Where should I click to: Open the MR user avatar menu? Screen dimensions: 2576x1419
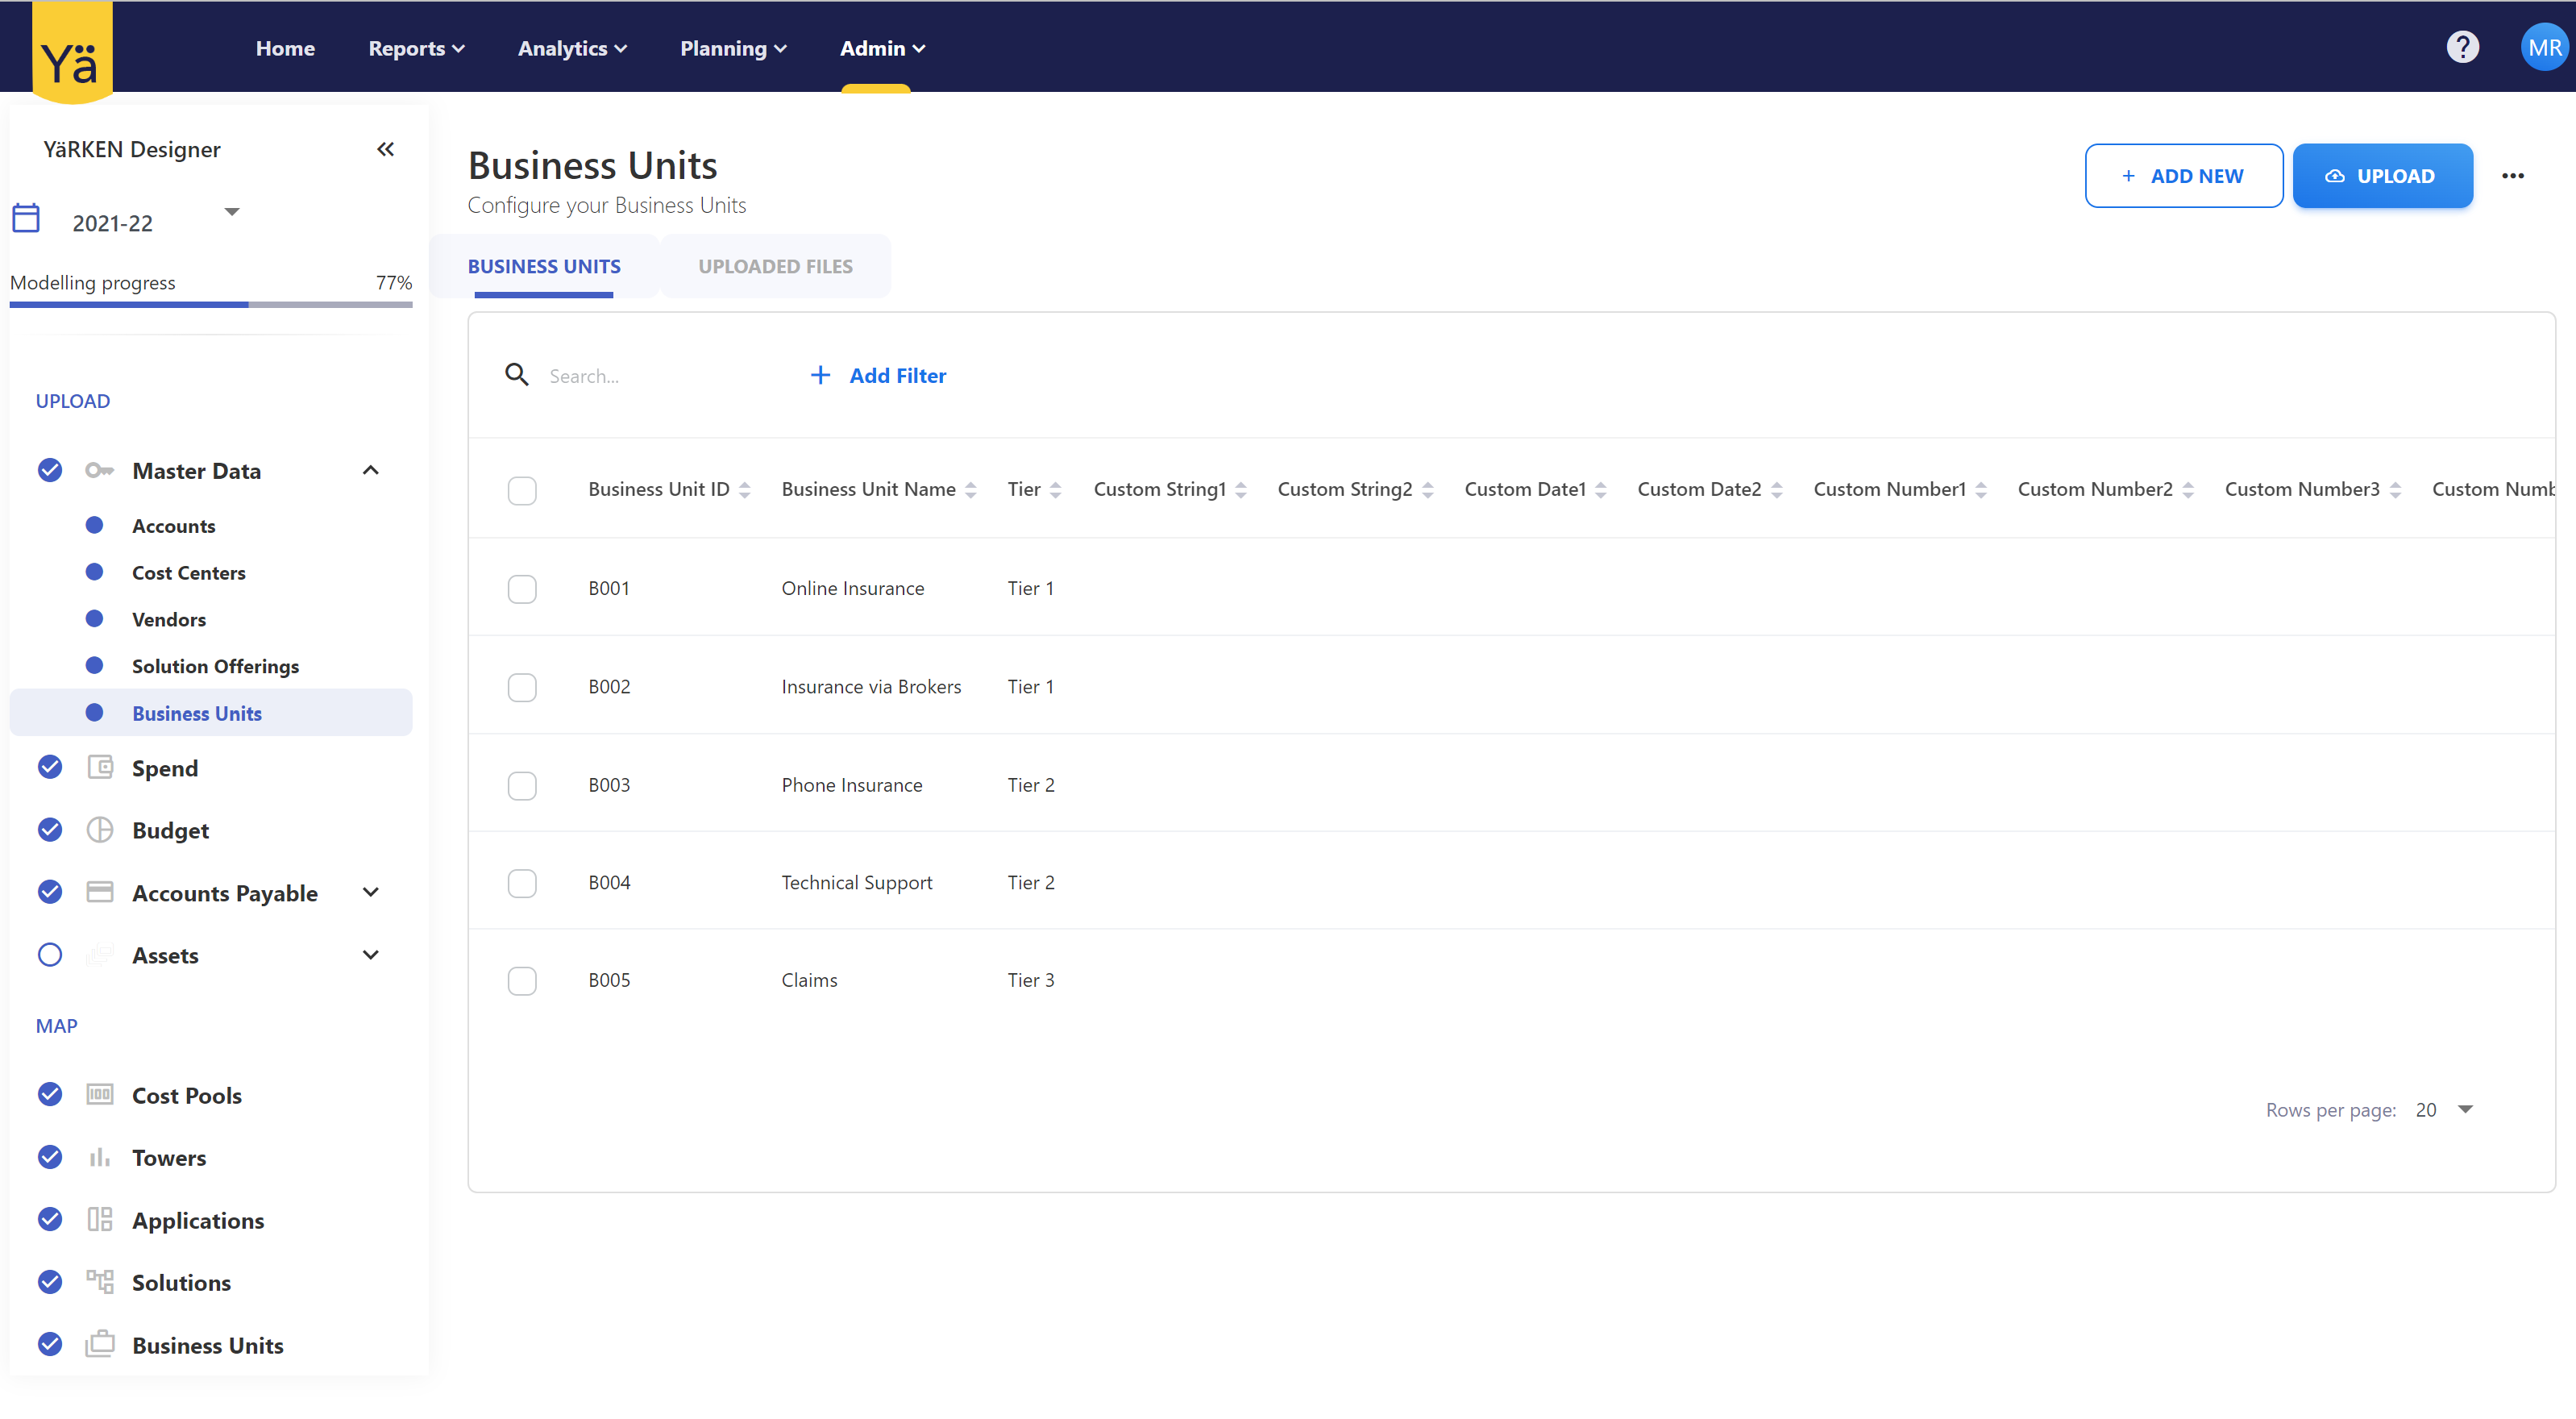point(2543,47)
